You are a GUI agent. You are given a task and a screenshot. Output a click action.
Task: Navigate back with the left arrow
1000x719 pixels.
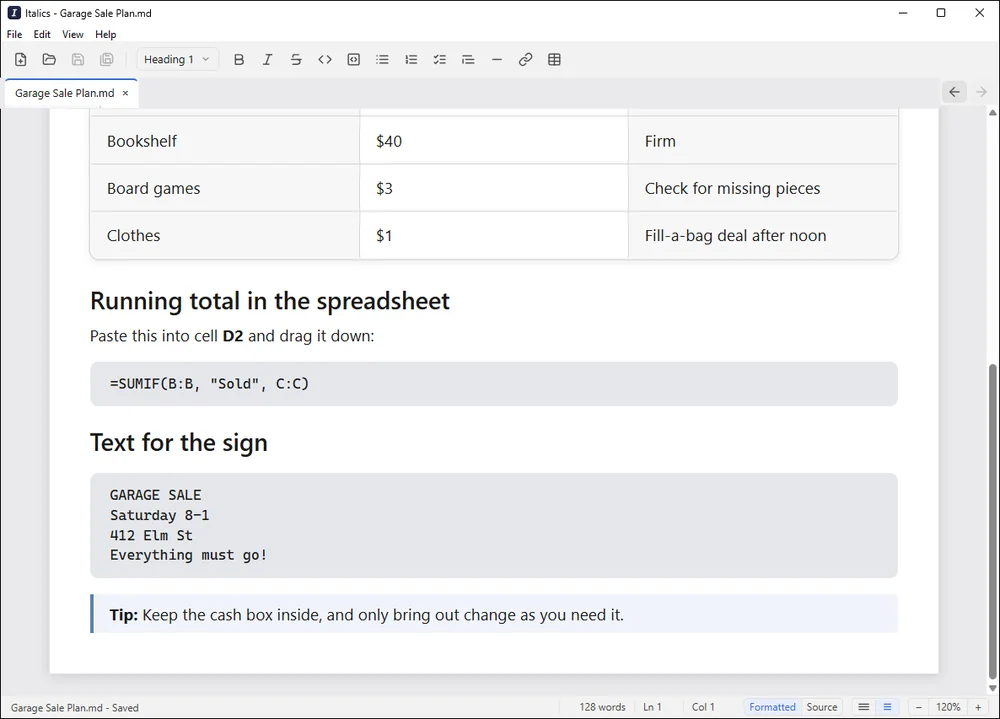[954, 92]
